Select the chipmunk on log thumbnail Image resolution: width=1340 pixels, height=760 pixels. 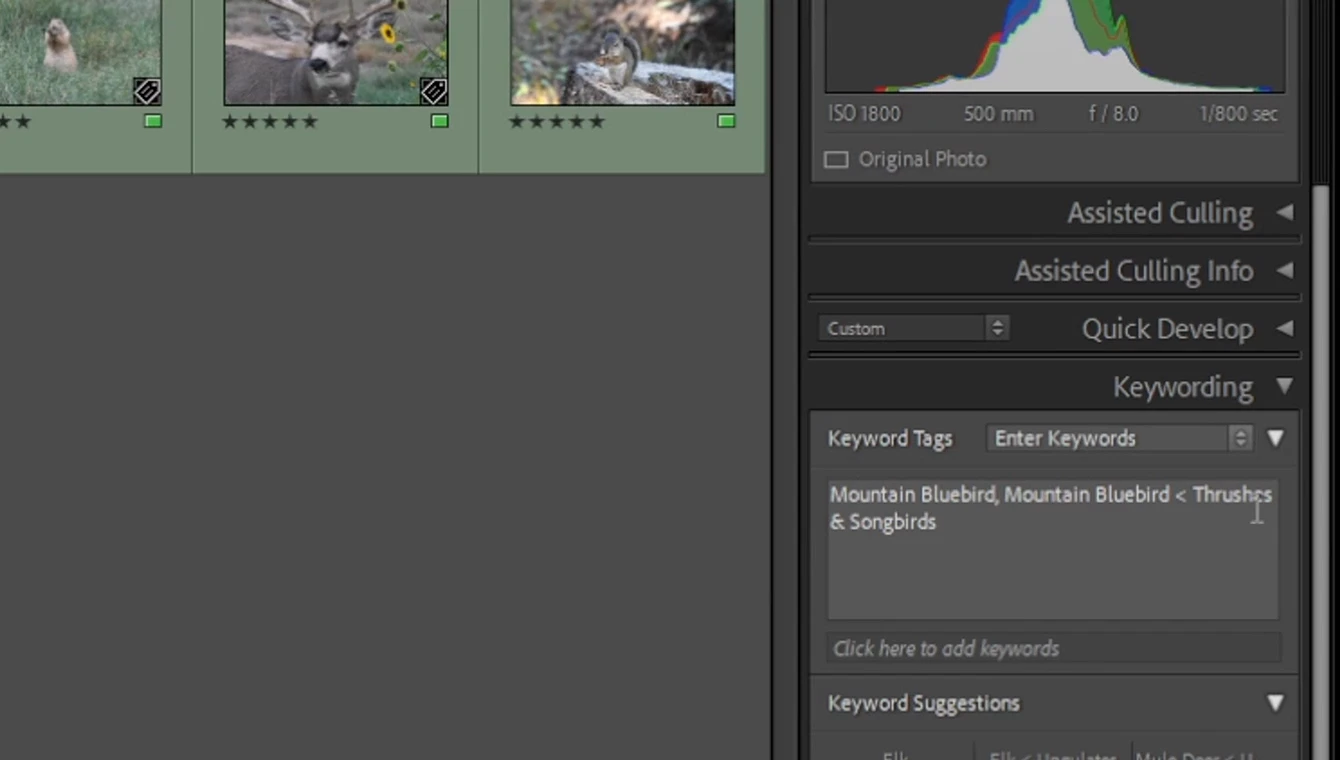[623, 52]
